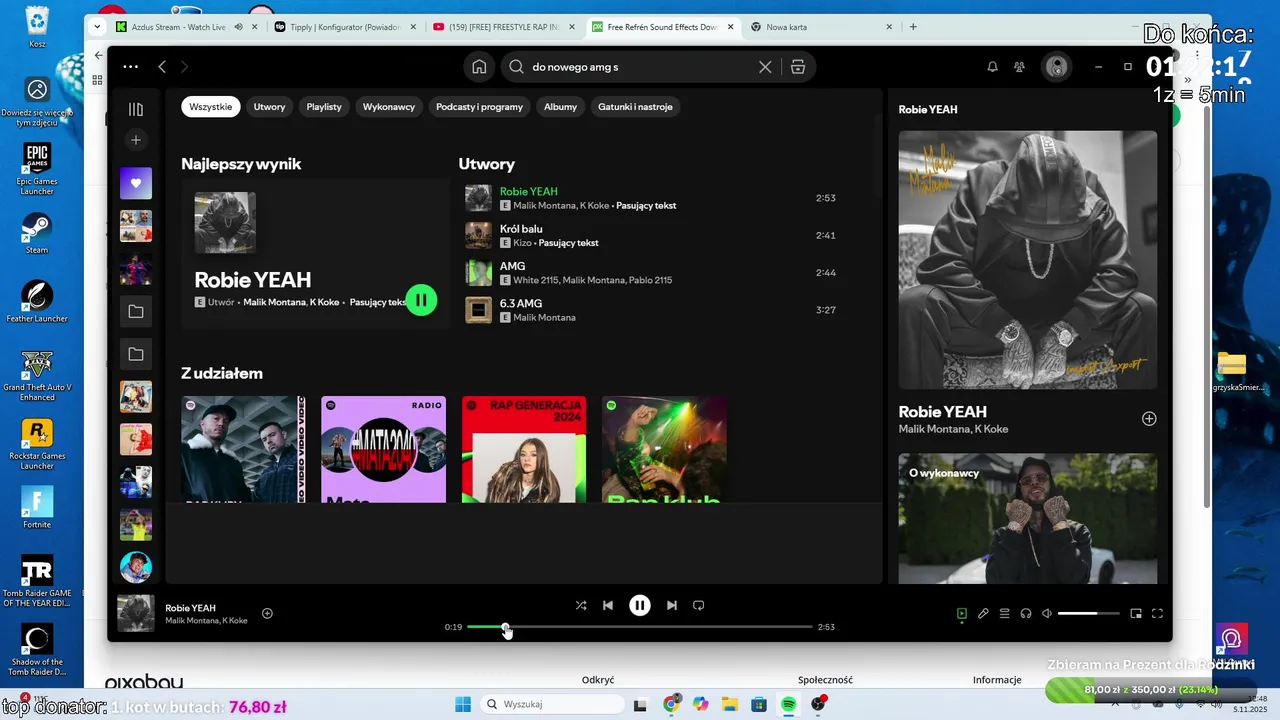Open the #MATA2040 radio card
1280x720 pixels.
pos(383,449)
